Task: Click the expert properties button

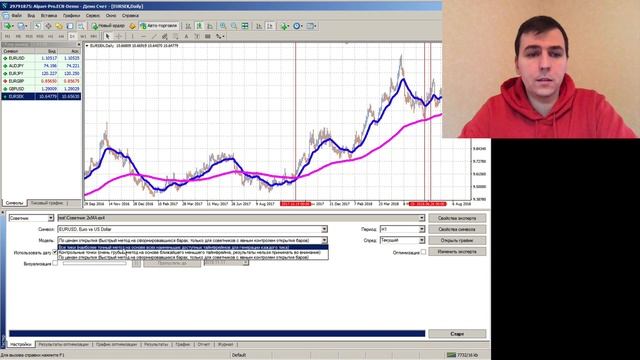Action: [457, 218]
